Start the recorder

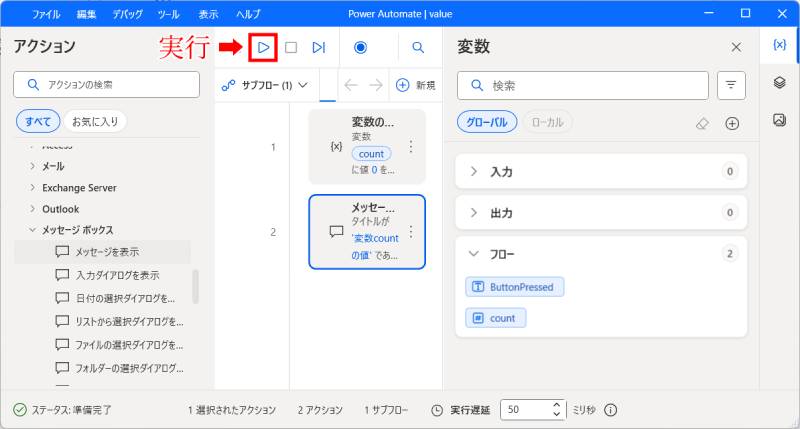tap(361, 47)
